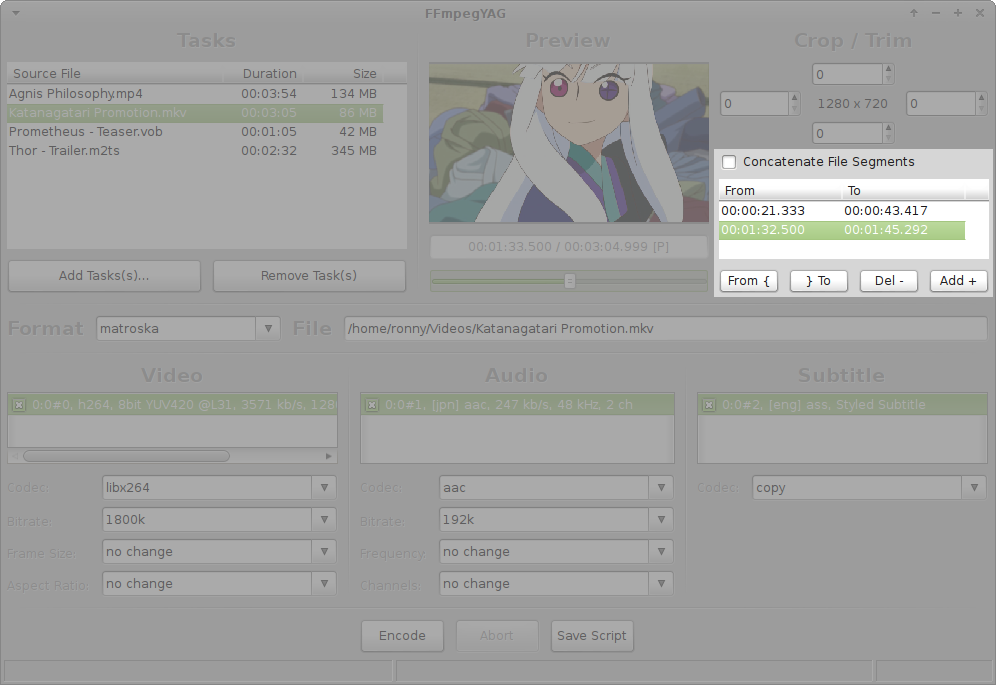Click the right crop value field
Viewport: 996px width, 685px height.
(941, 104)
